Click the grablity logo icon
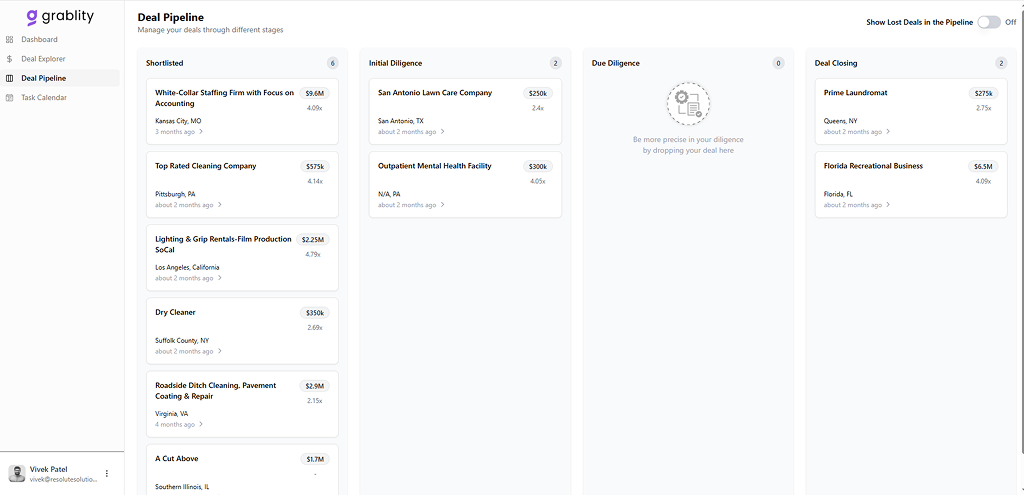 tap(33, 16)
